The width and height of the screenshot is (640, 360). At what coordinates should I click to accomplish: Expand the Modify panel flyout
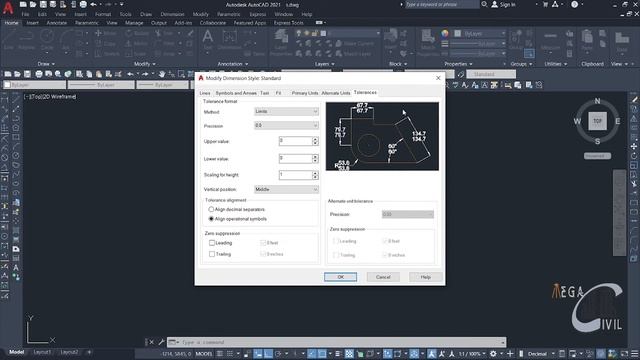point(144,64)
